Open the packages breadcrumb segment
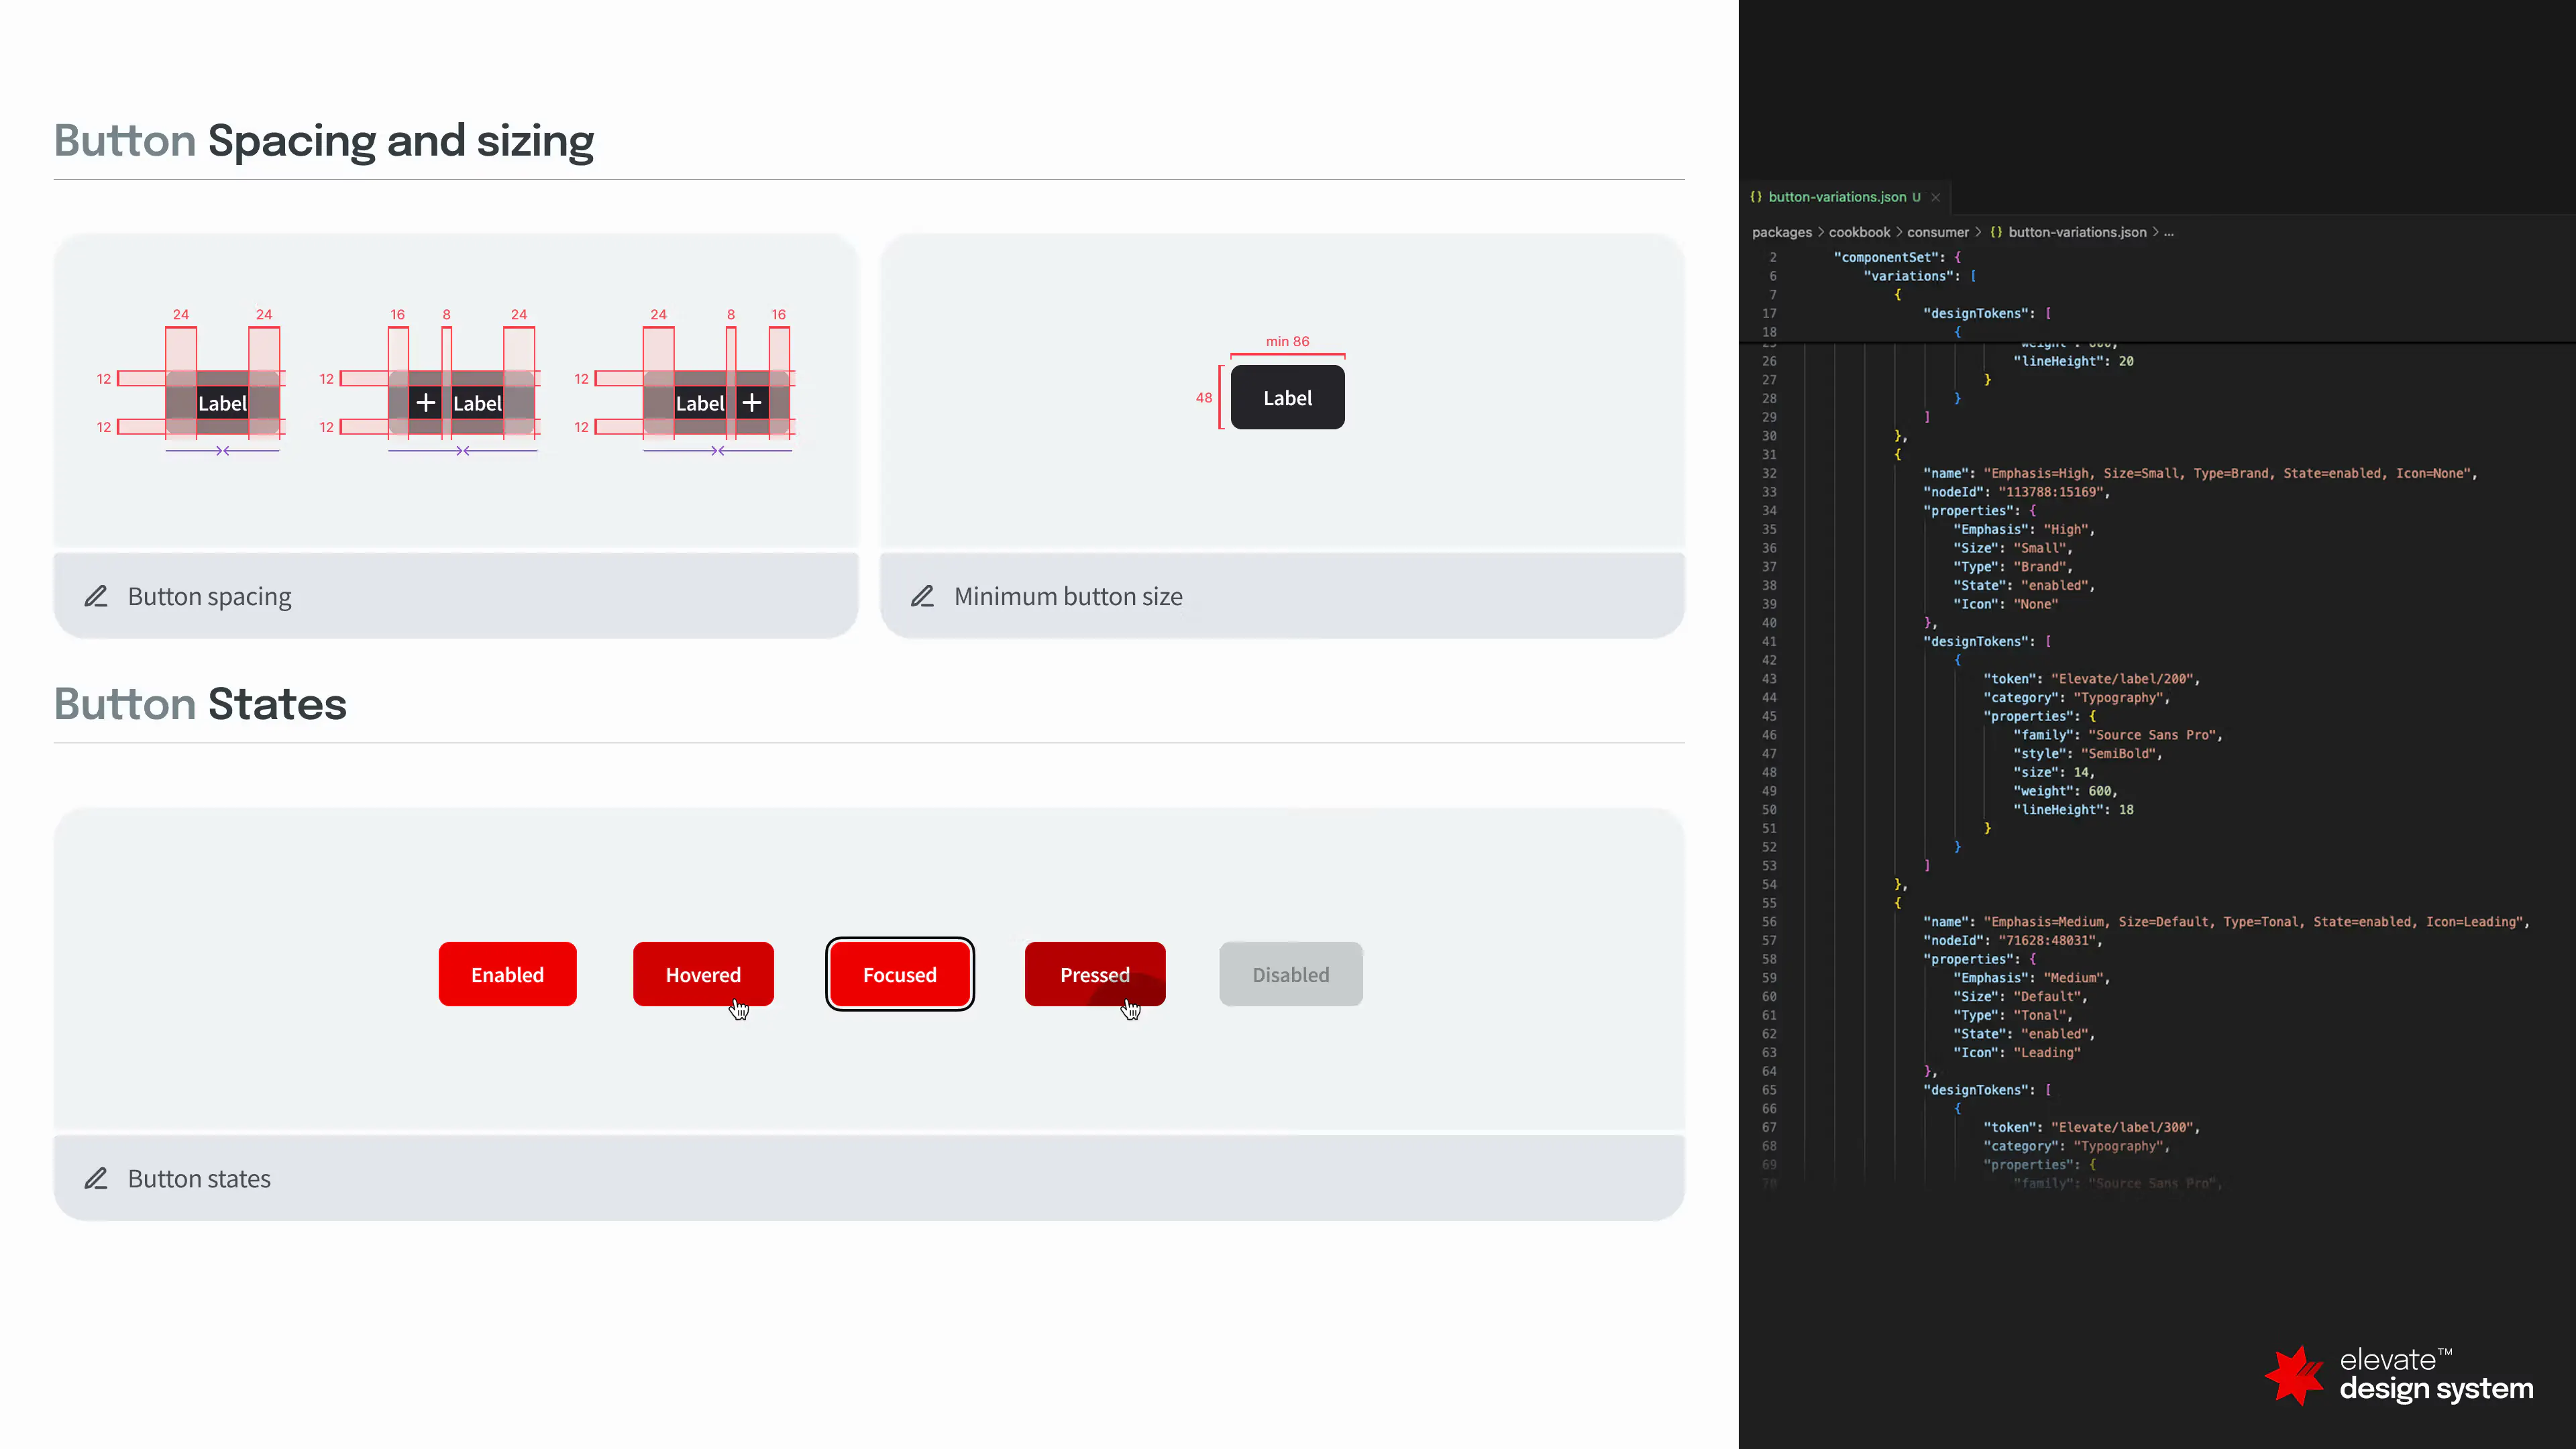This screenshot has width=2576, height=1449. pyautogui.click(x=1782, y=232)
